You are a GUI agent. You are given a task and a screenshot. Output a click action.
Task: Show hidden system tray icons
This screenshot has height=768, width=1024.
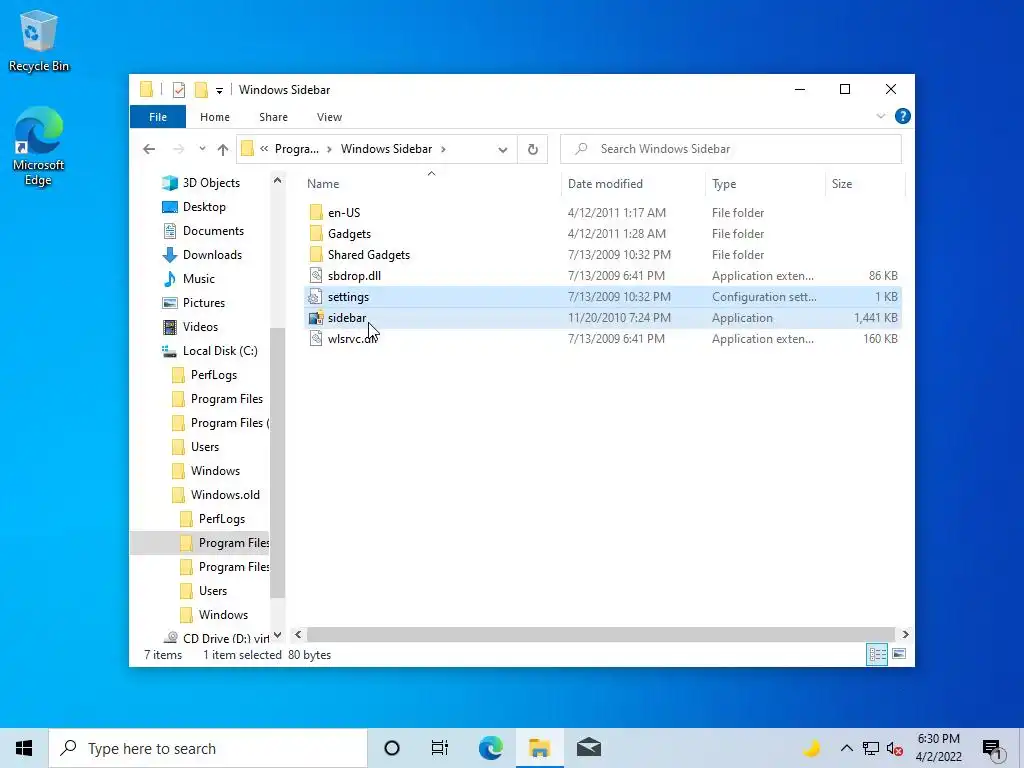tap(846, 748)
